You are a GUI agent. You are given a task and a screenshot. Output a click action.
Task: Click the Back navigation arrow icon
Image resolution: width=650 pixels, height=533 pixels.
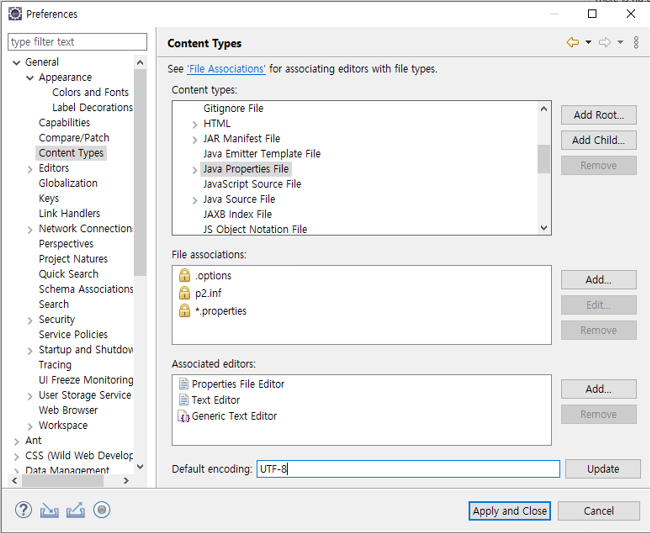tap(573, 42)
